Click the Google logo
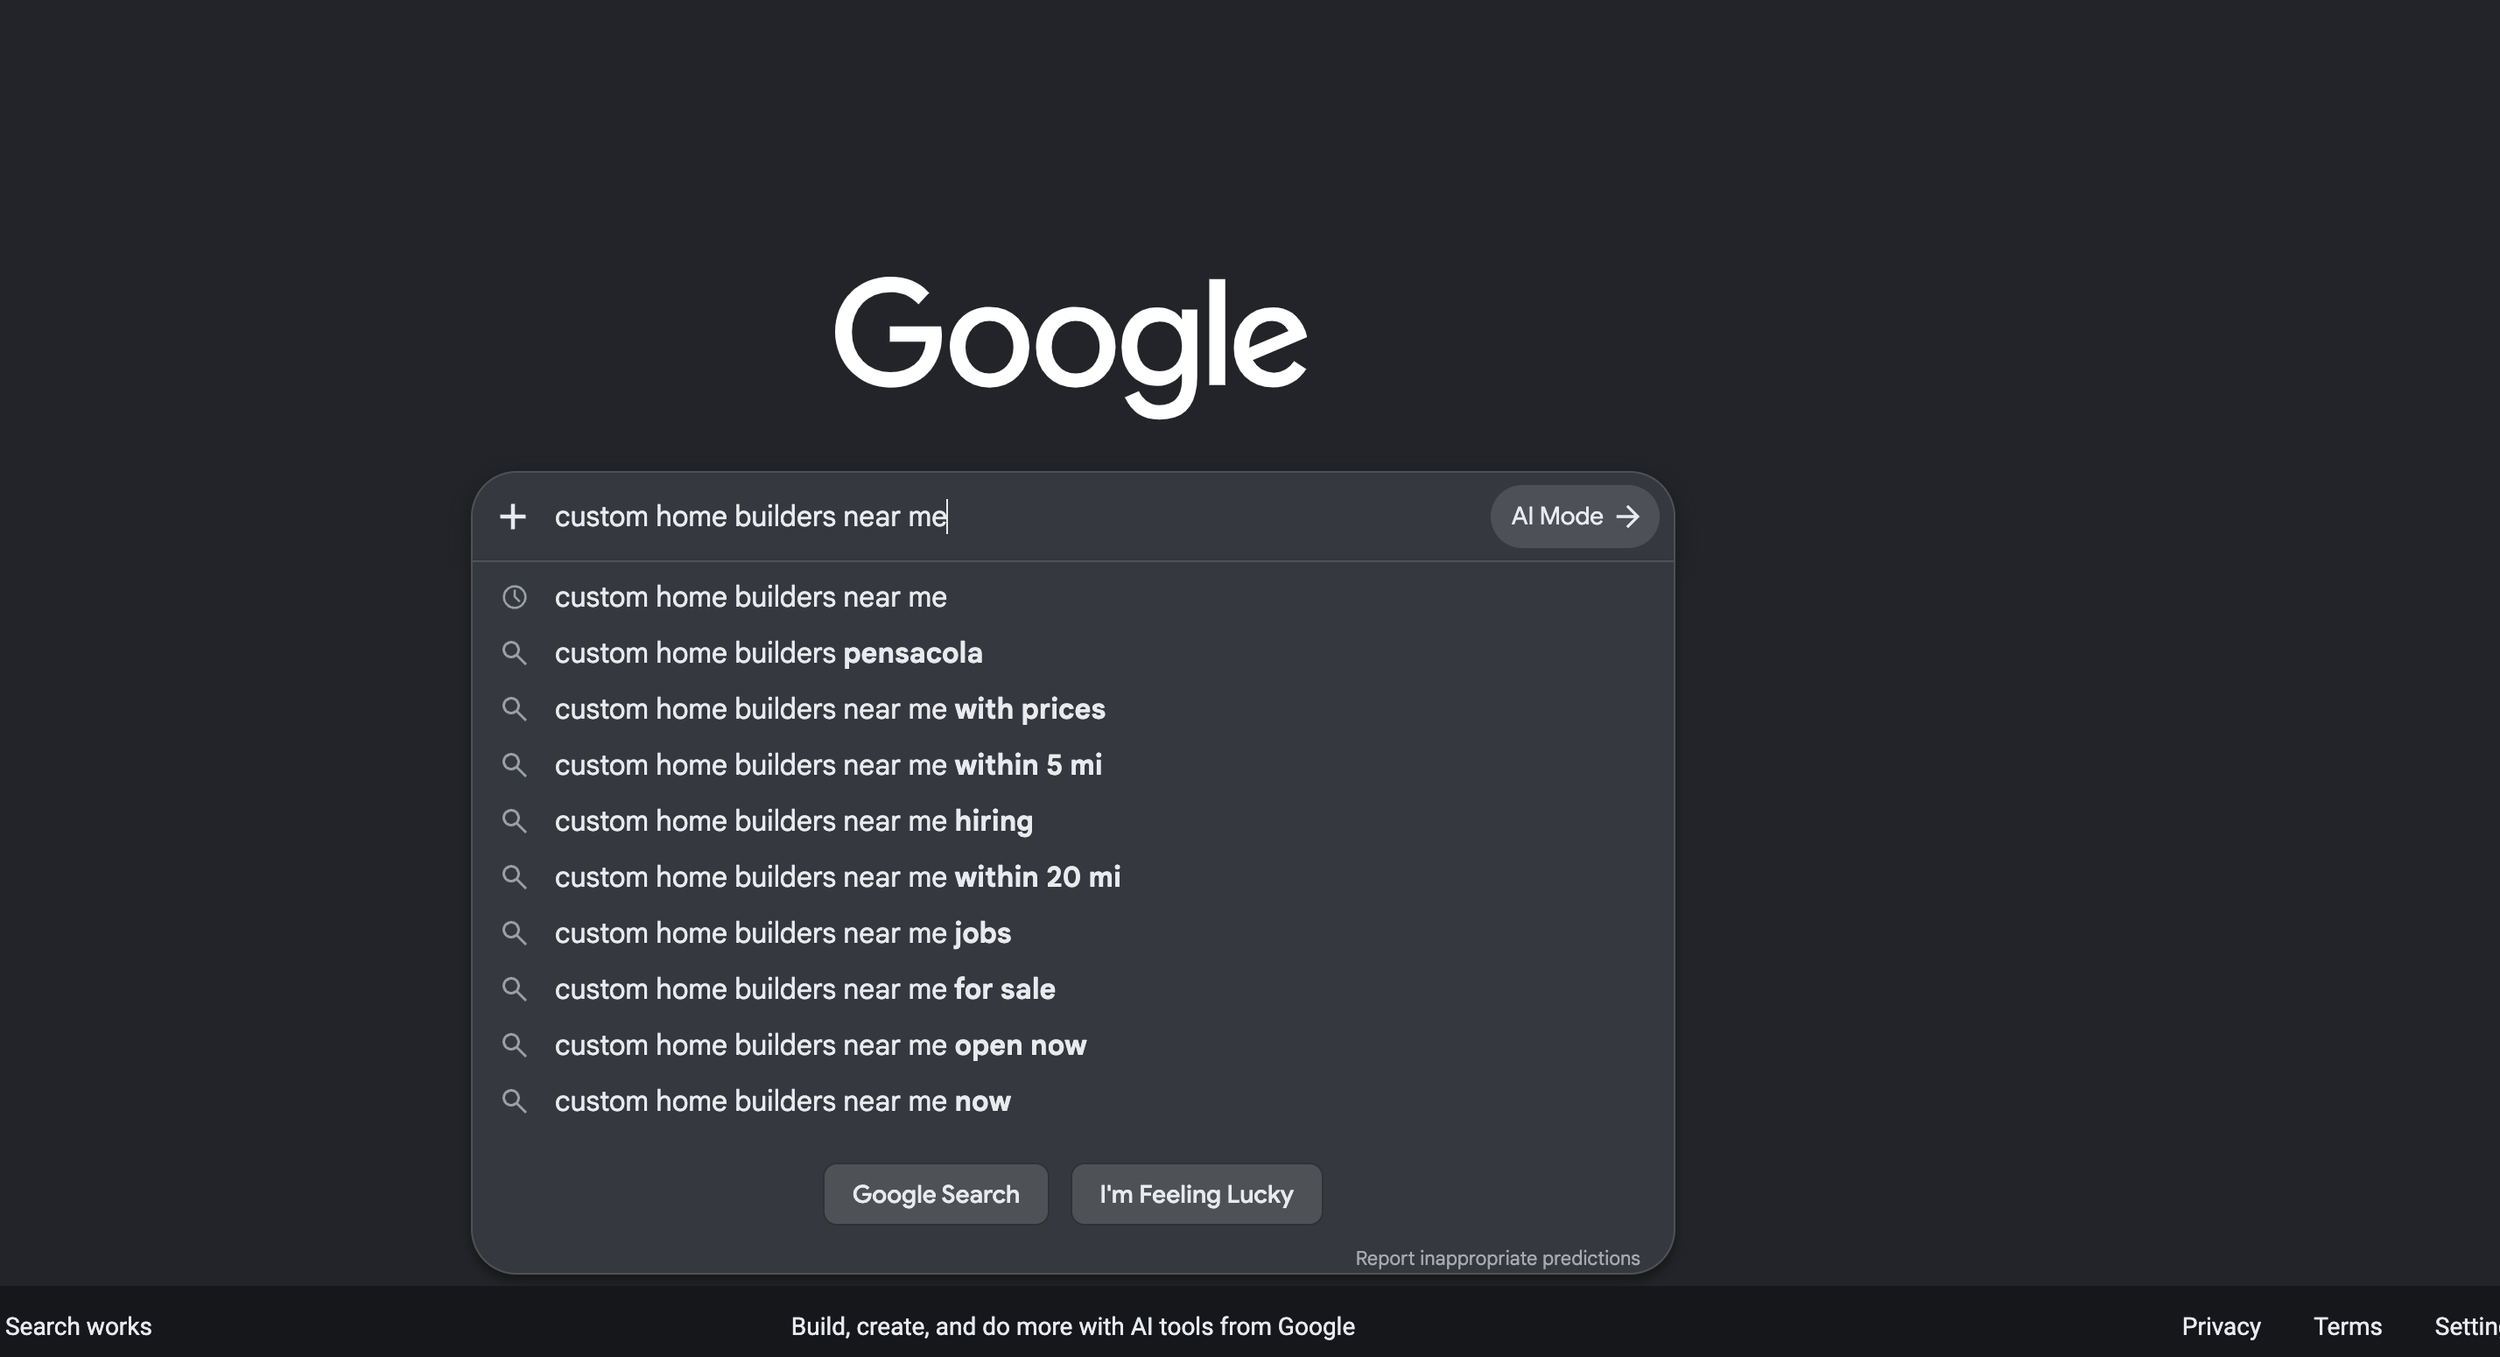Viewport: 2500px width, 1357px height. [1071, 347]
